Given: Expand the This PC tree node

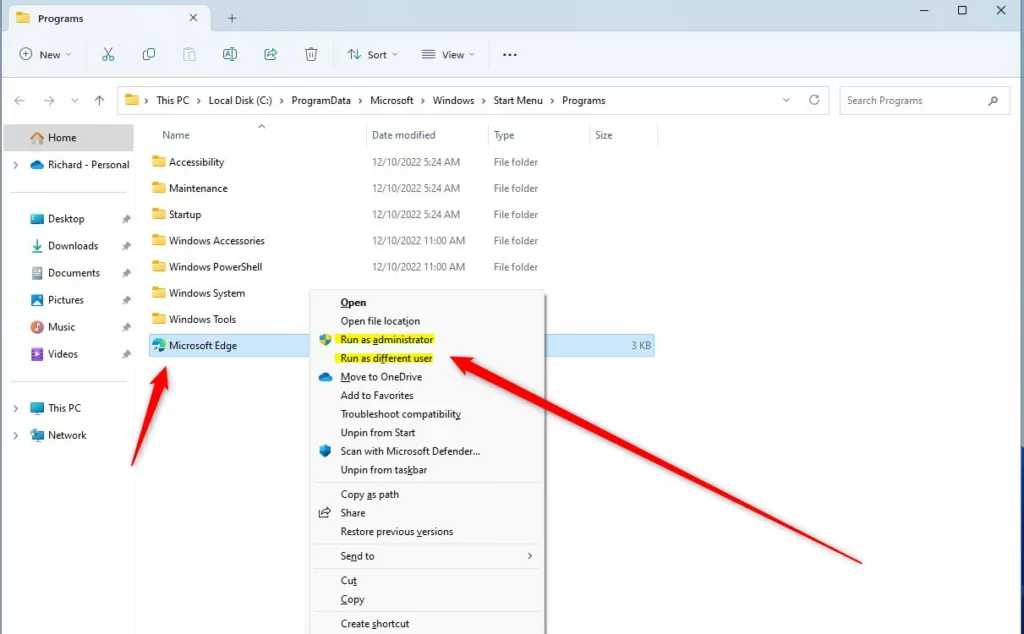Looking at the screenshot, I should (16, 408).
